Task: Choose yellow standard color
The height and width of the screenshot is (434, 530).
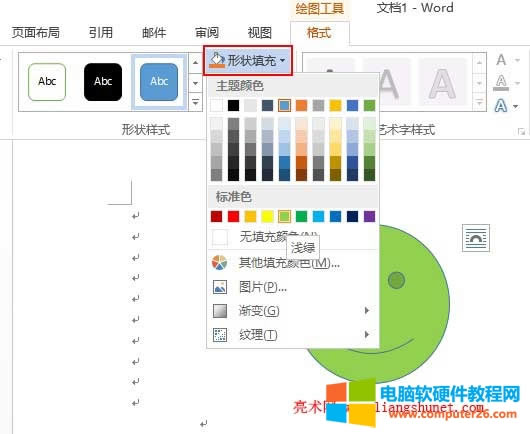Action: [267, 216]
